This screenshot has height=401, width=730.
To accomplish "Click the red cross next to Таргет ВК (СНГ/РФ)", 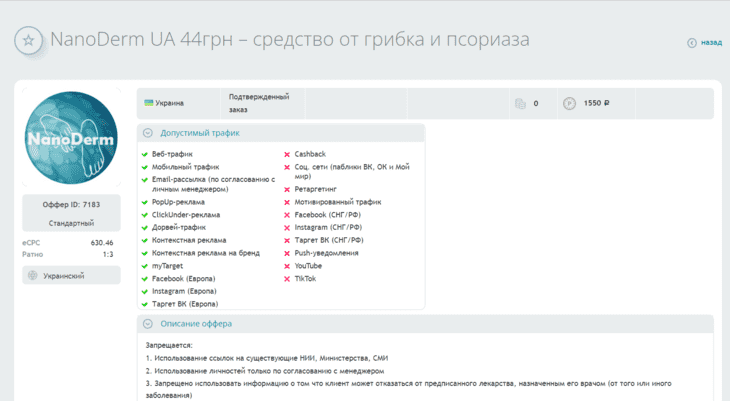I will coord(287,240).
